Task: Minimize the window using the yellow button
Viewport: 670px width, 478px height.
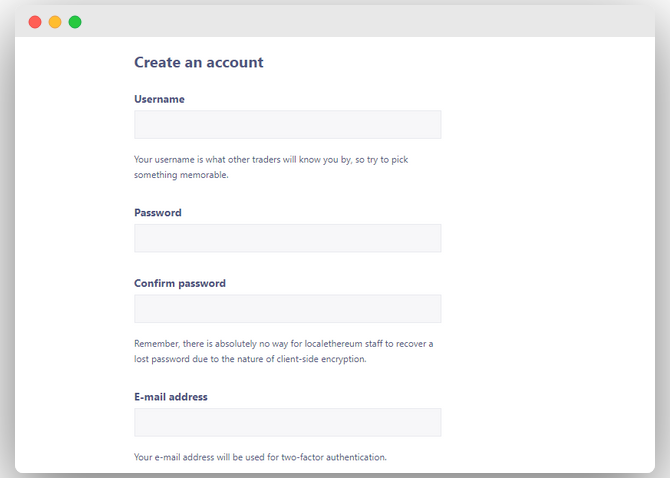Action: coord(55,22)
